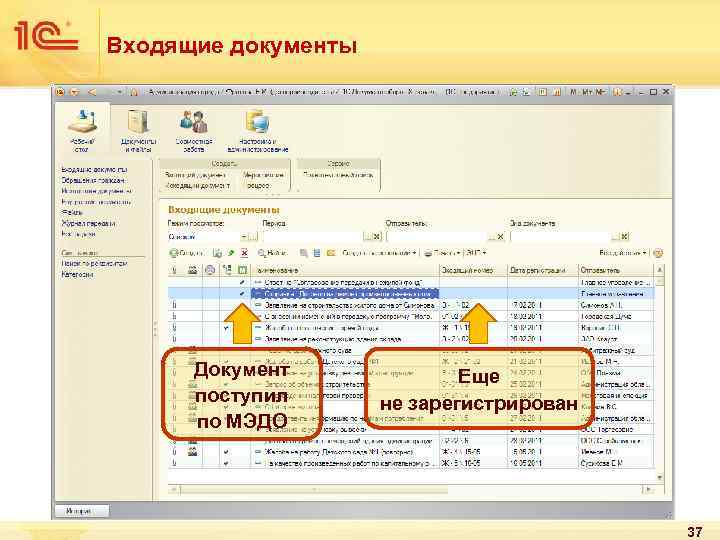720x540 pixels.
Task: Open title bar history dropdown arrow
Action: pyautogui.click(x=120, y=92)
